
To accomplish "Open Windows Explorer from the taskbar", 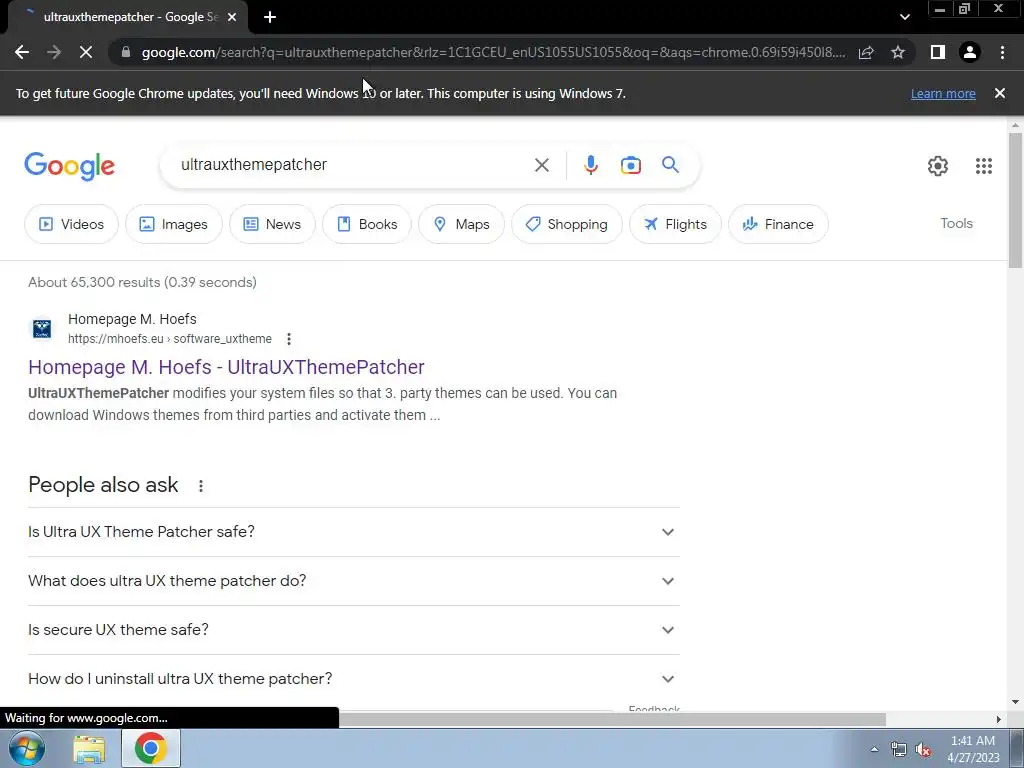I will point(89,749).
